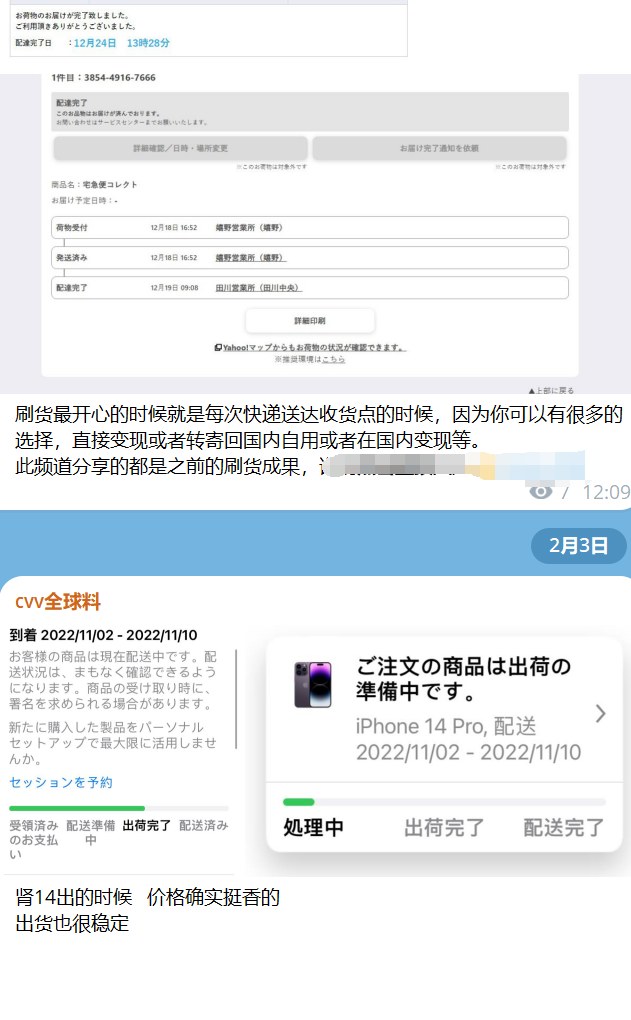This screenshot has width=631, height=1020.
Task: Open the Yahoo!マップ tracking status link
Action: (310, 347)
